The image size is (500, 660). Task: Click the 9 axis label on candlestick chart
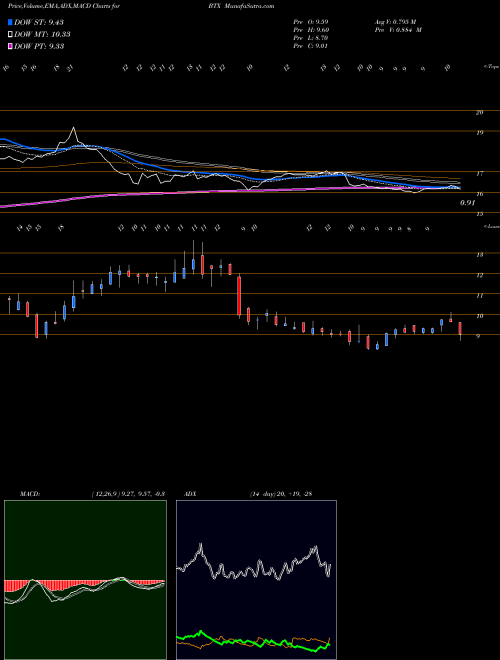[x=479, y=336]
